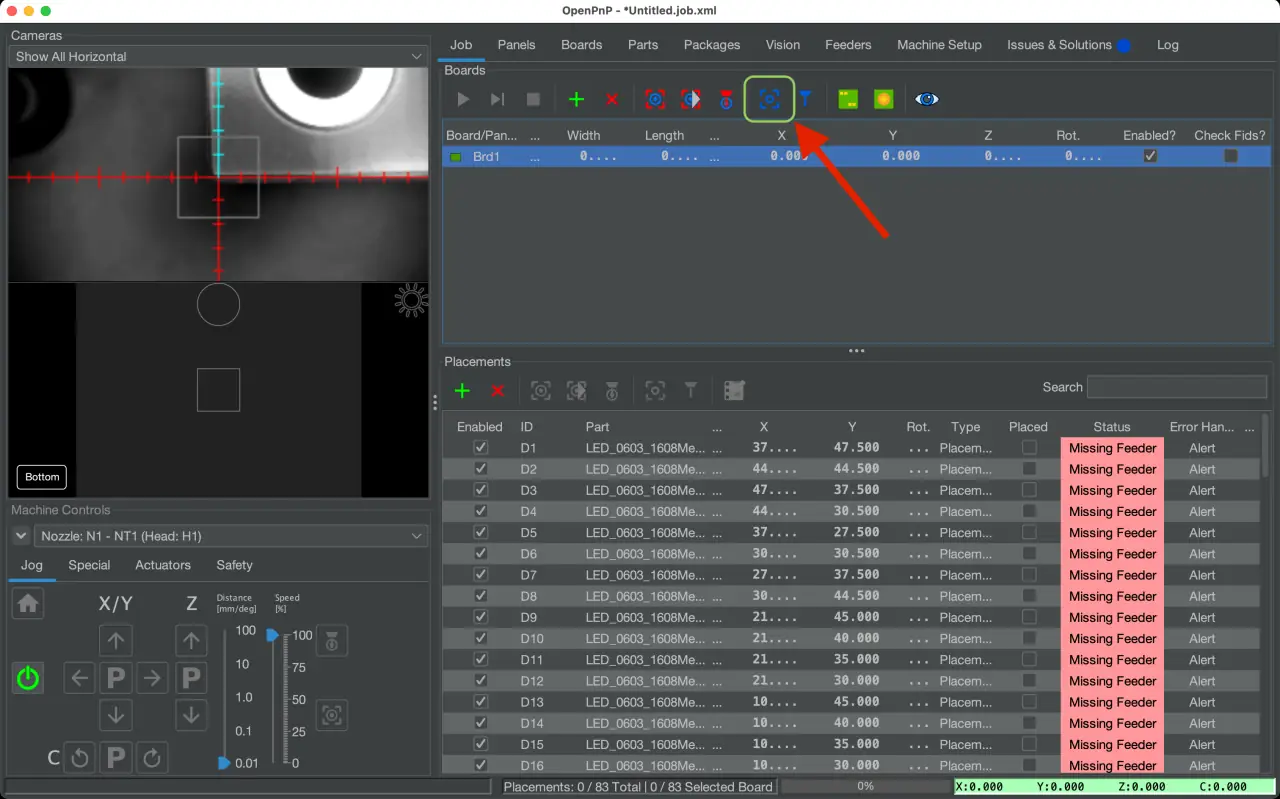Toggle the Placed checkbox for D1
Image resolution: width=1280 pixels, height=799 pixels.
pos(1028,448)
